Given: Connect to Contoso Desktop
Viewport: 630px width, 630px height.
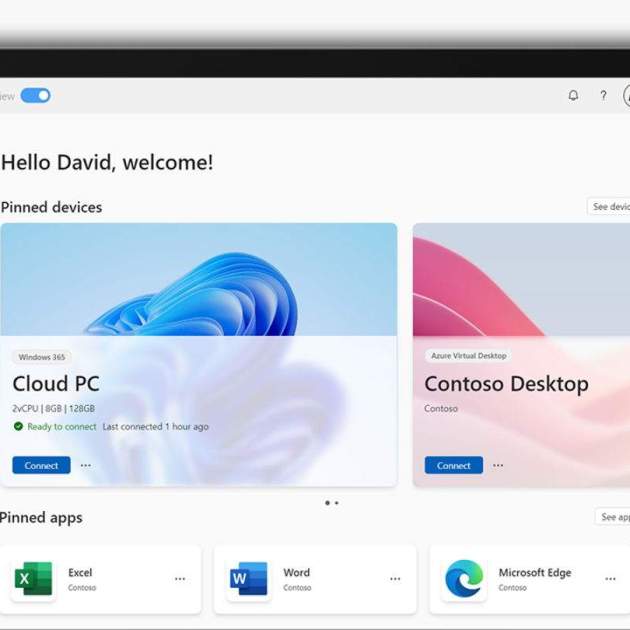Looking at the screenshot, I should click(453, 465).
